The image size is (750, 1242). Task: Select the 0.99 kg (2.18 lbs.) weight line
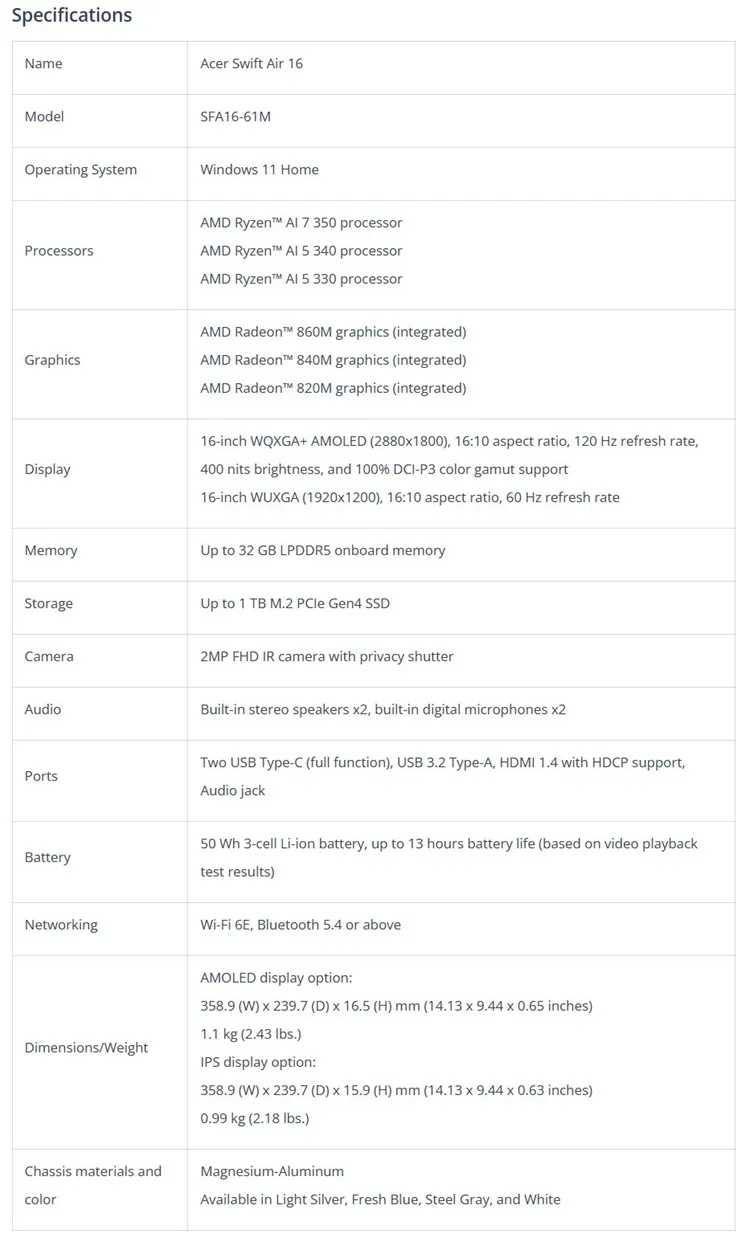coord(254,1117)
